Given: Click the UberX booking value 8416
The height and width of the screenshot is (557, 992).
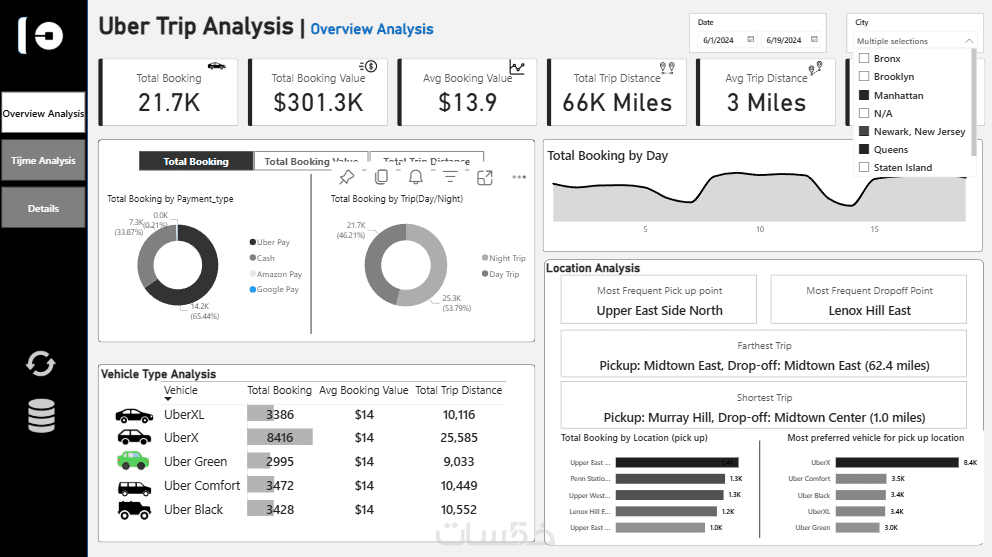Looking at the screenshot, I should [280, 437].
